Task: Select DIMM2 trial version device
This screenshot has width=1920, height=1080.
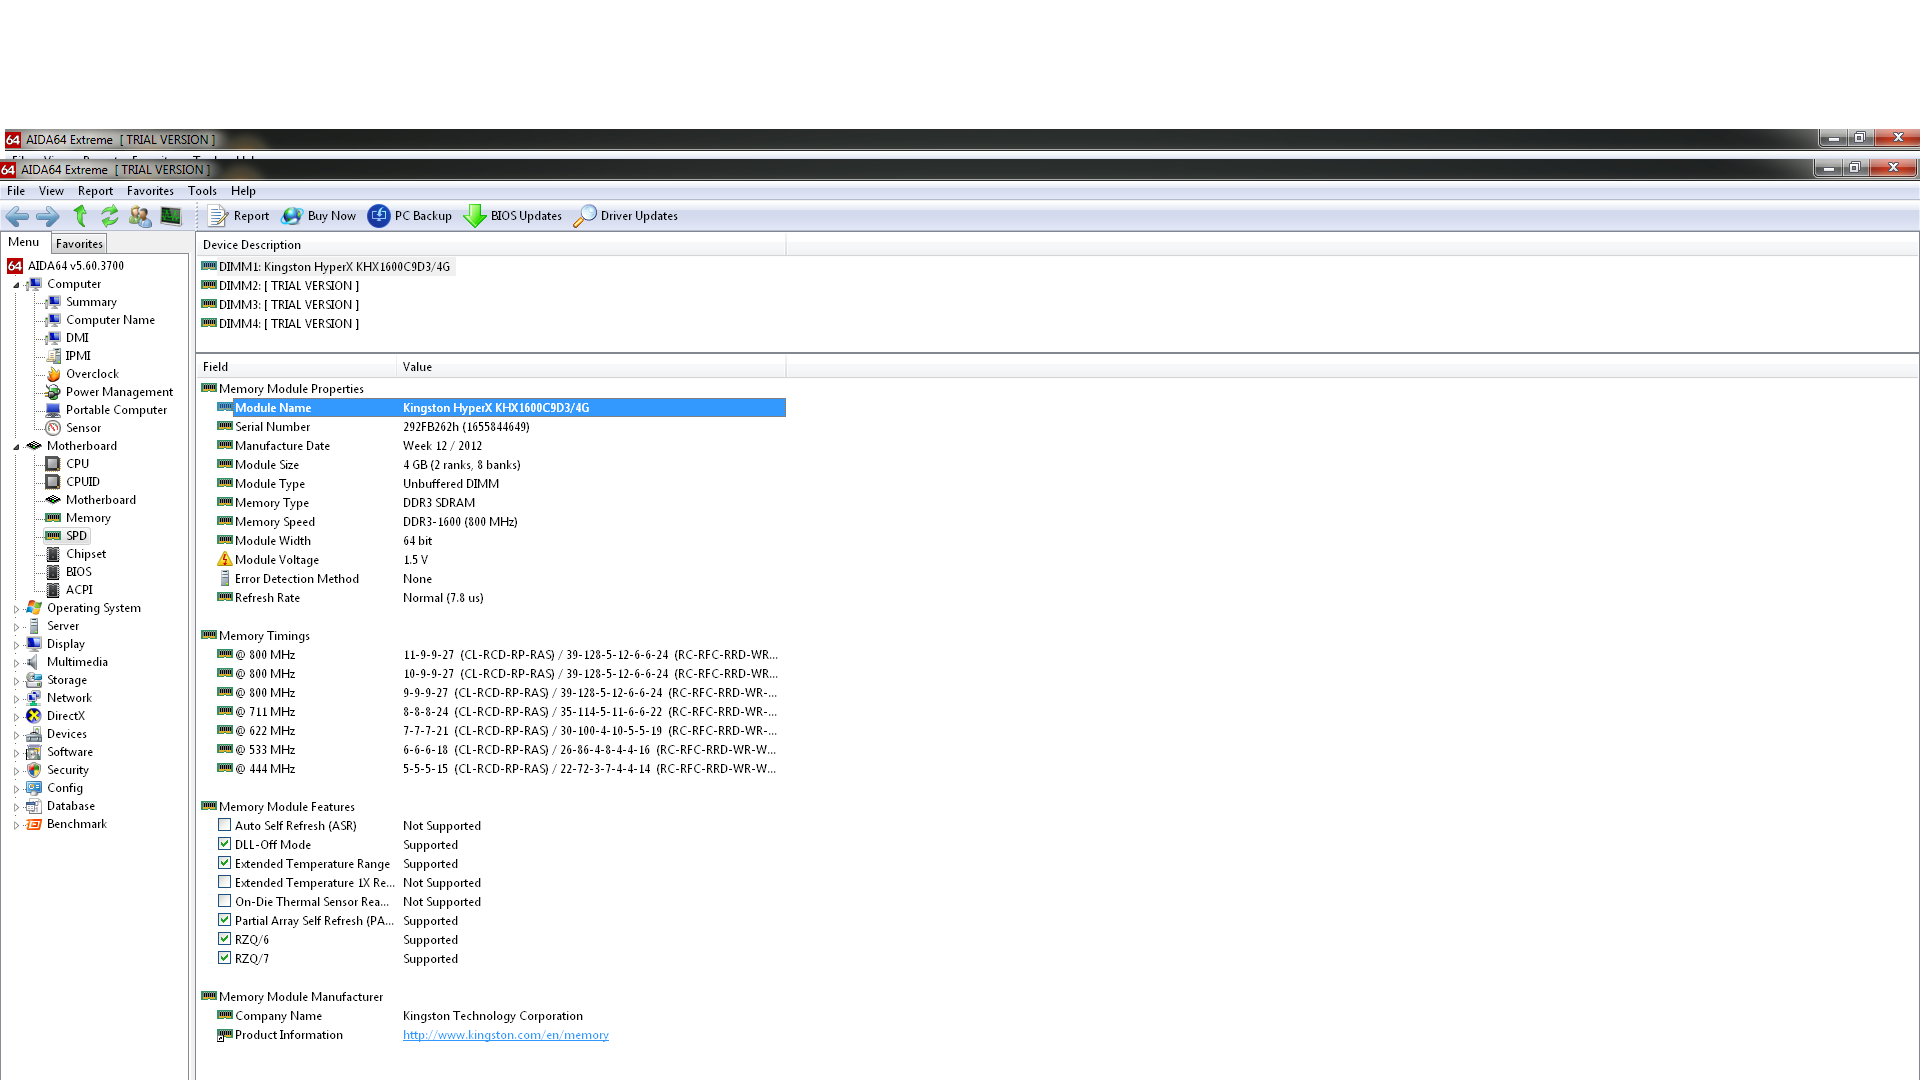Action: pos(280,286)
